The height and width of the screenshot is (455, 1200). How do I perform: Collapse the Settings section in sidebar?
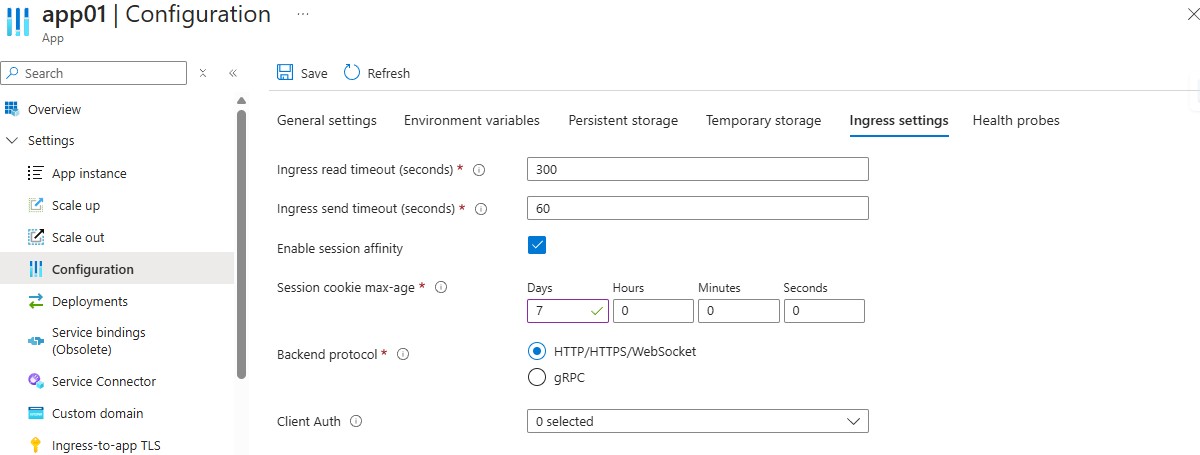12,141
